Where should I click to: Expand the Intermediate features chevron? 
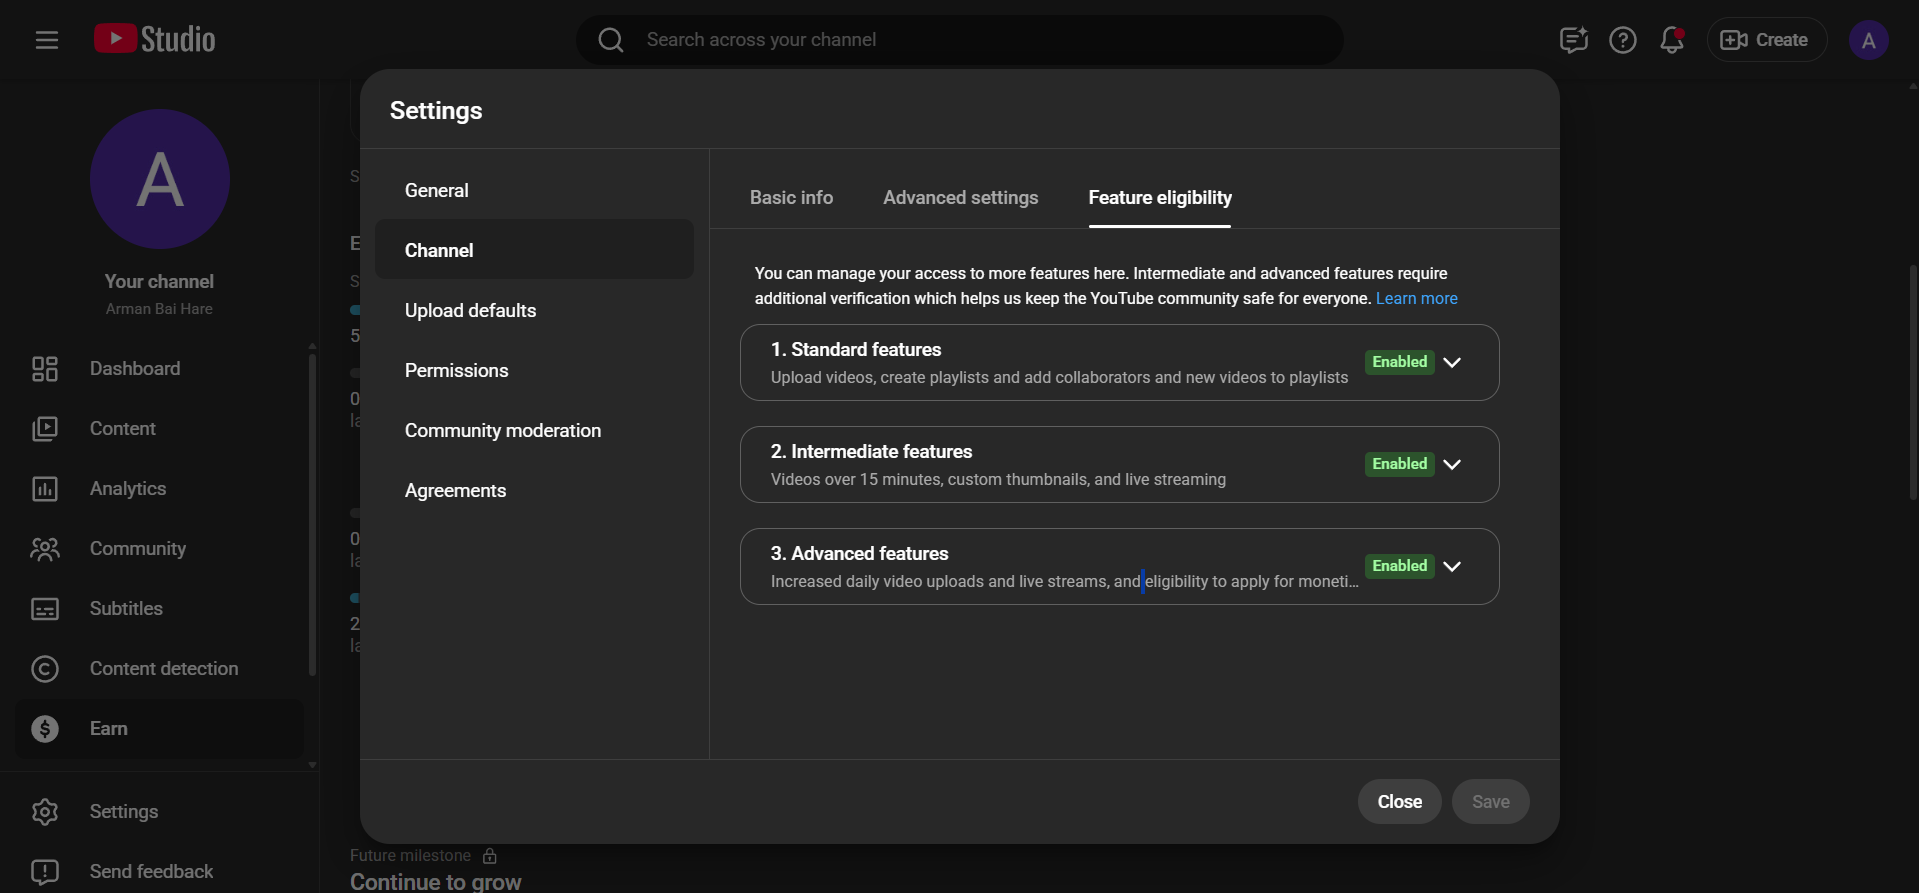pyautogui.click(x=1452, y=465)
